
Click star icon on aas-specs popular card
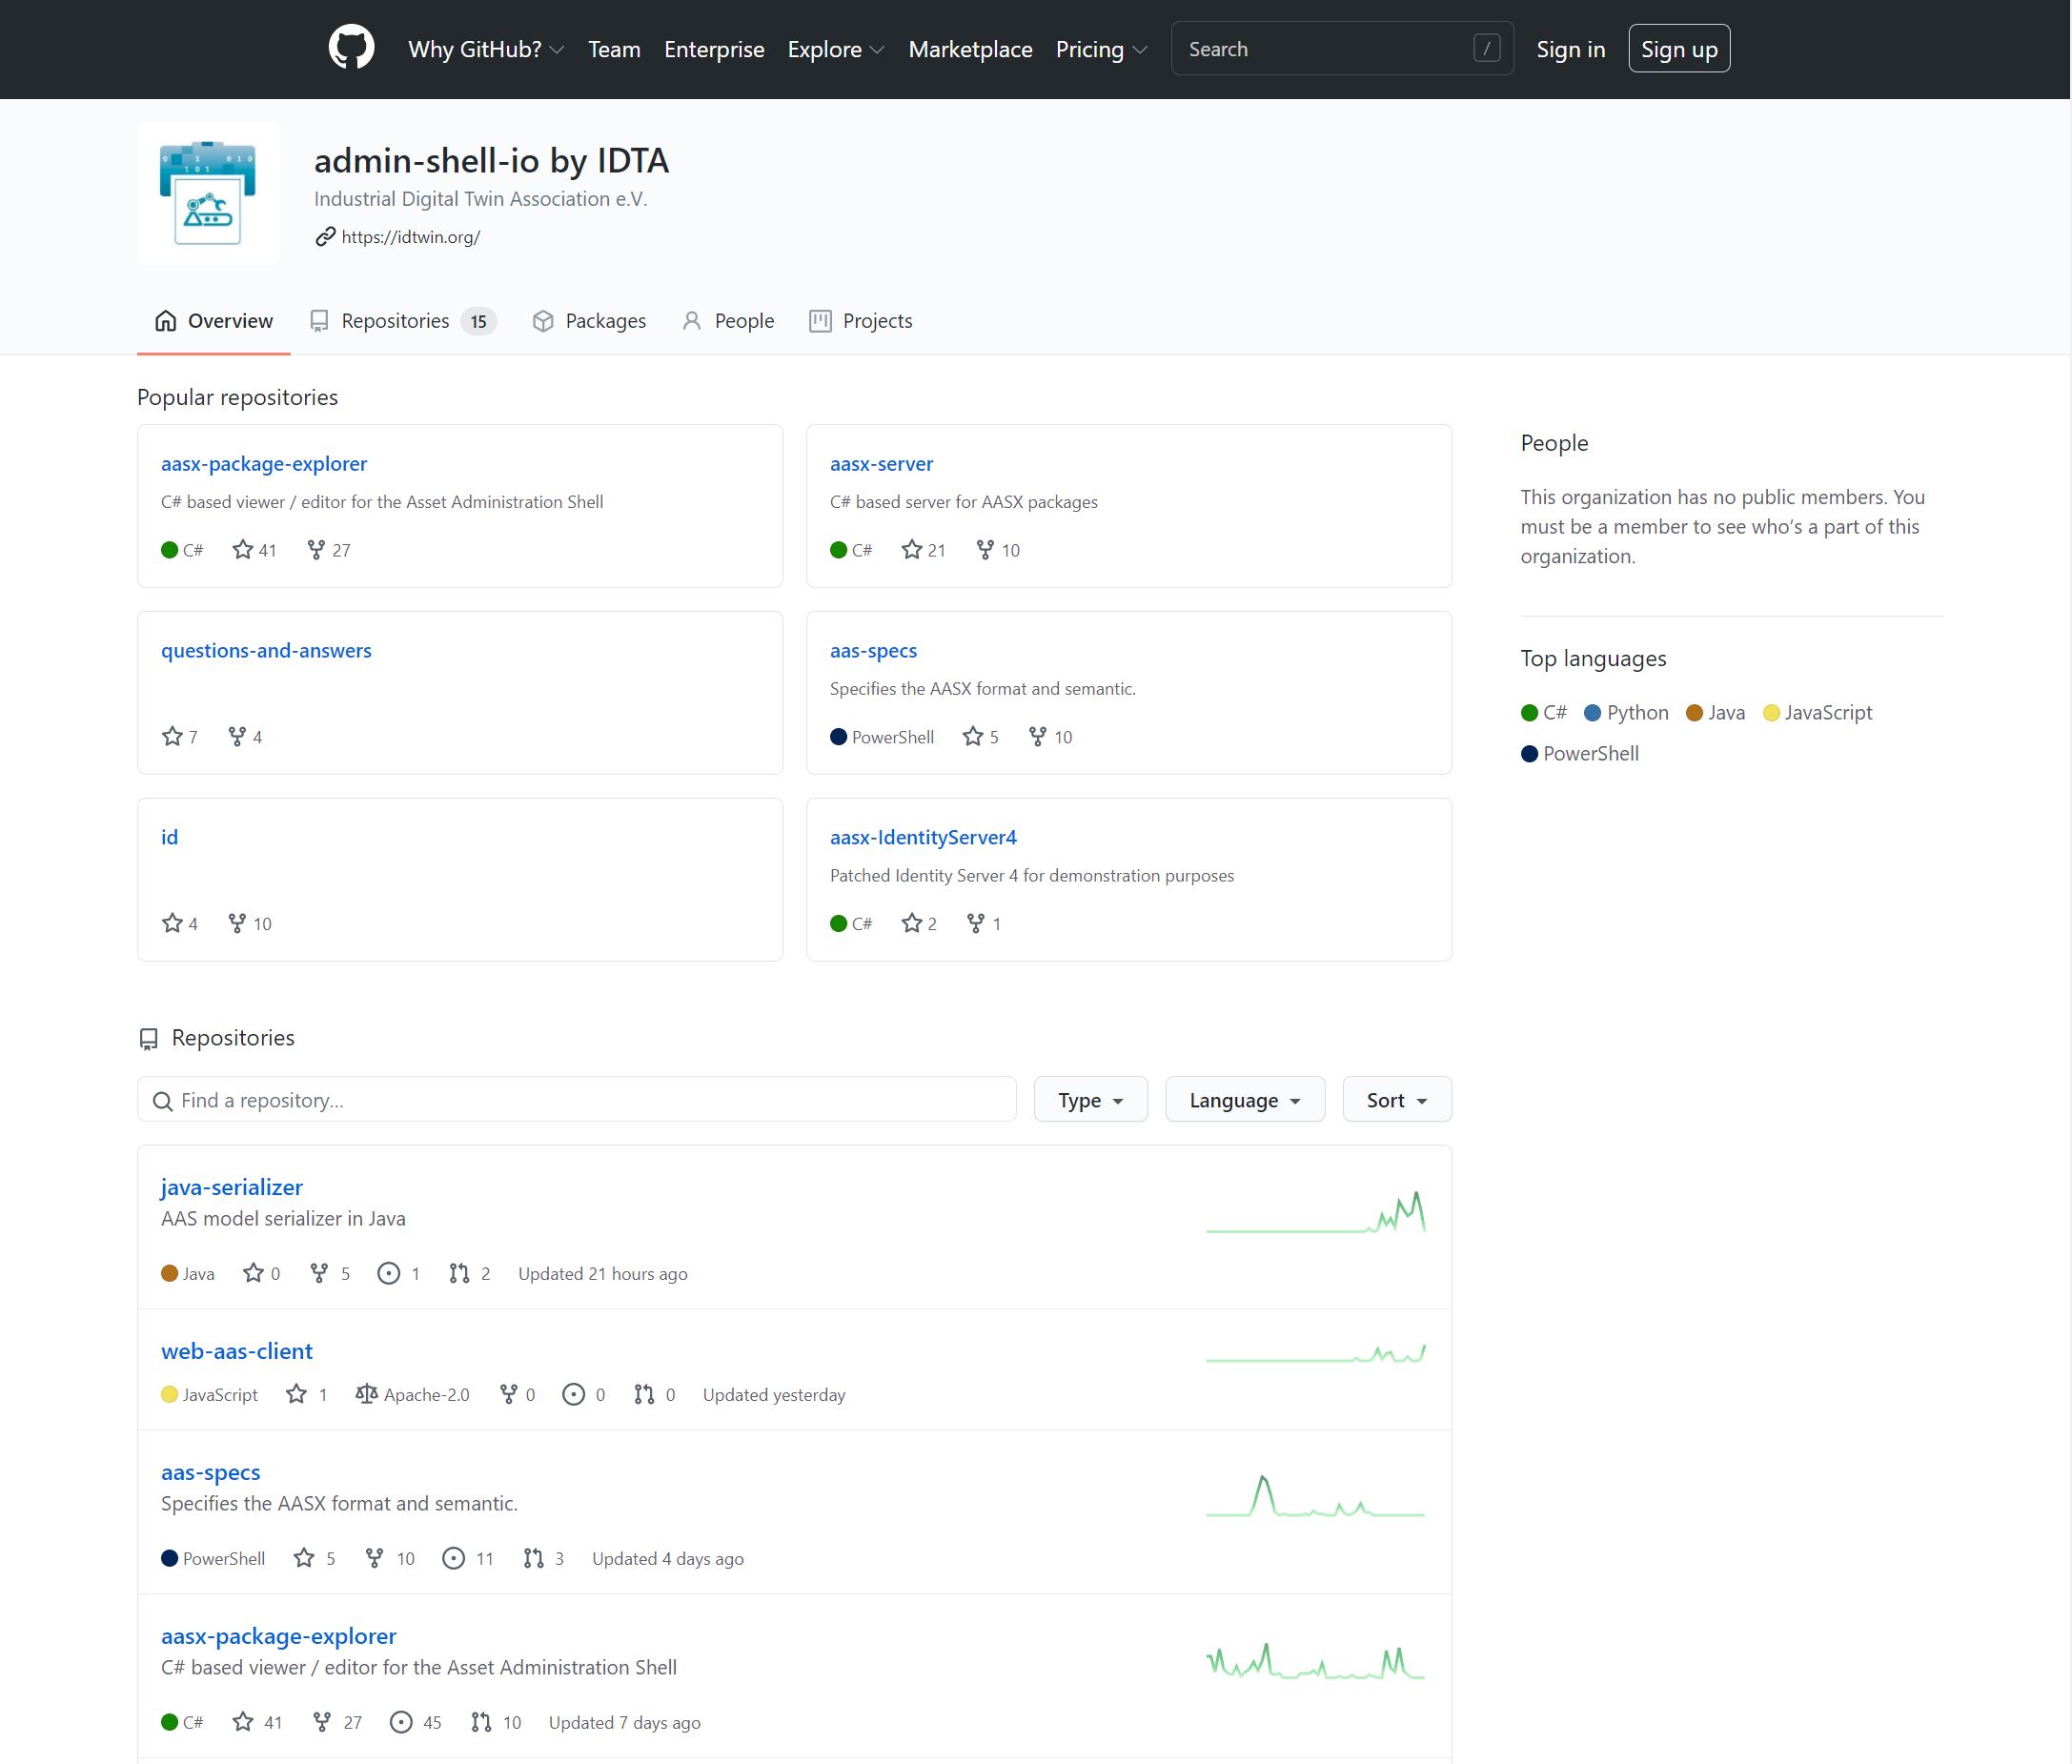(x=973, y=737)
